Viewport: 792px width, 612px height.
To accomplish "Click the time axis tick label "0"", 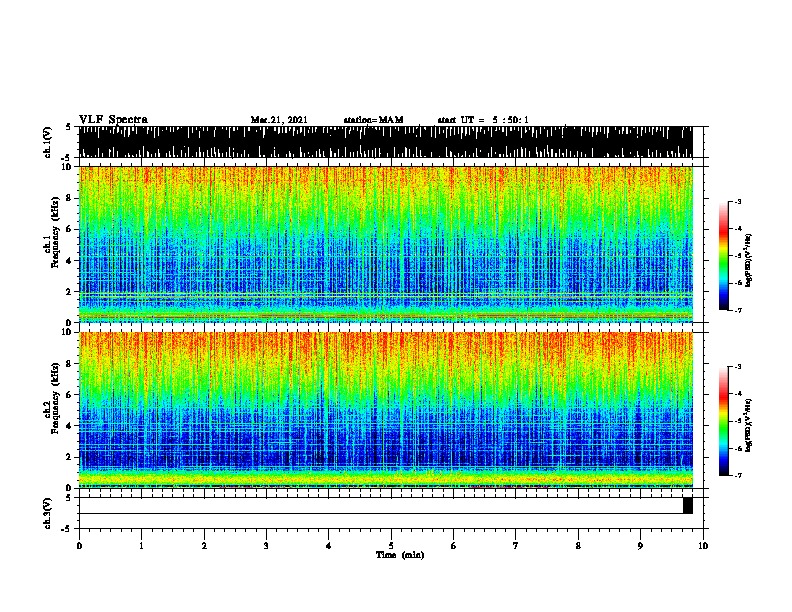I will pyautogui.click(x=79, y=546).
